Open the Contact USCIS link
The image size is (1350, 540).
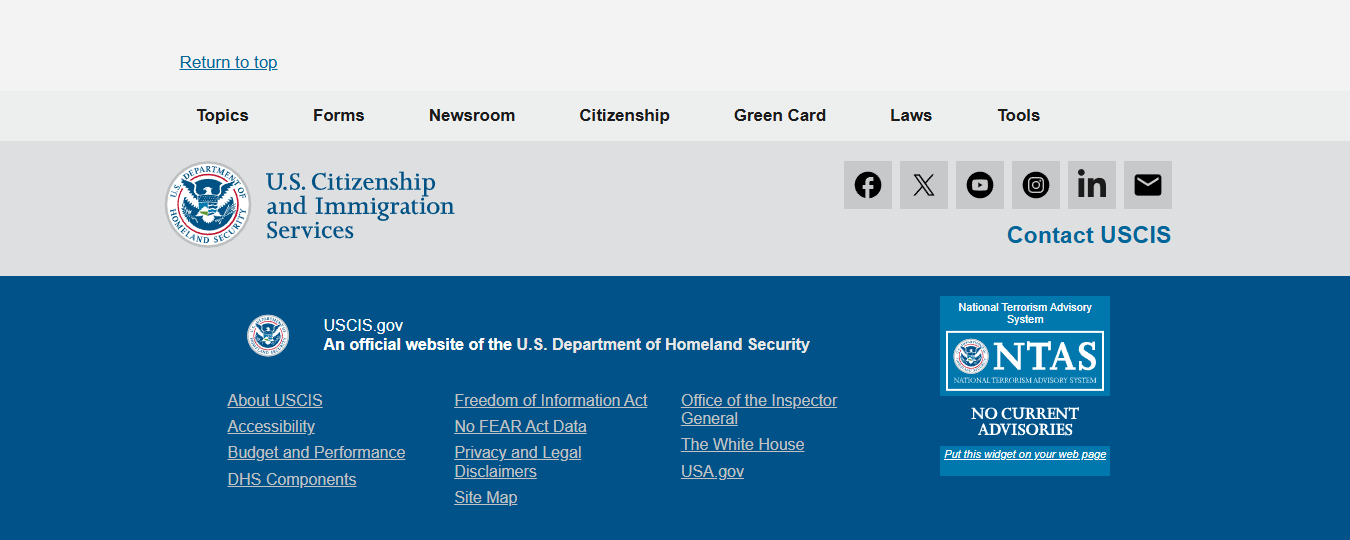click(x=1088, y=235)
